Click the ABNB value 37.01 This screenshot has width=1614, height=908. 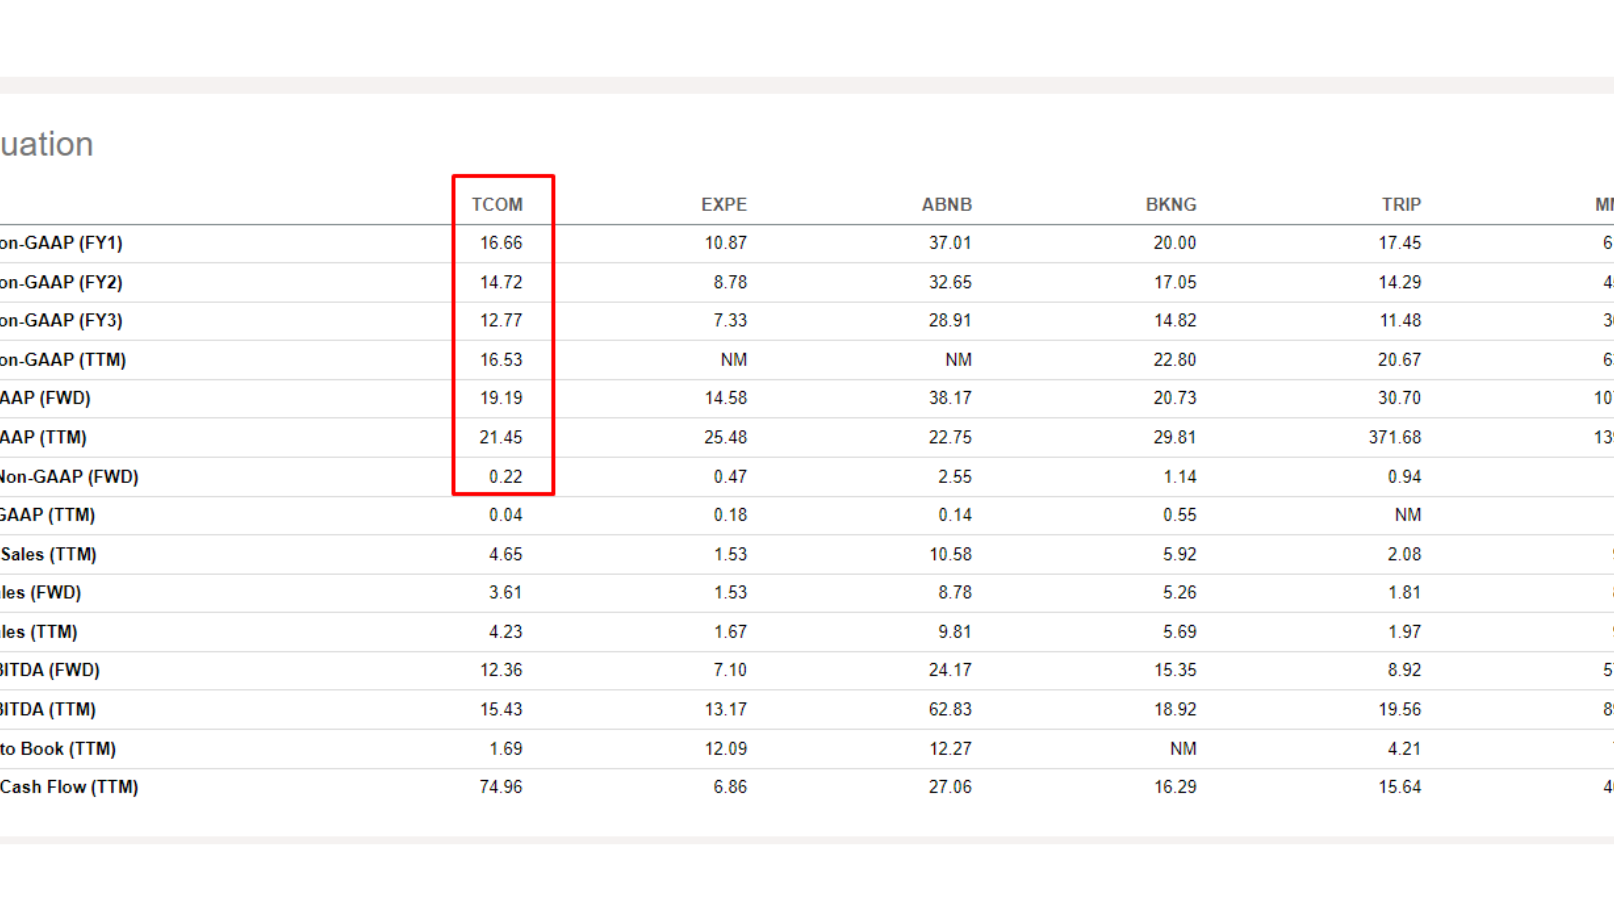point(950,243)
